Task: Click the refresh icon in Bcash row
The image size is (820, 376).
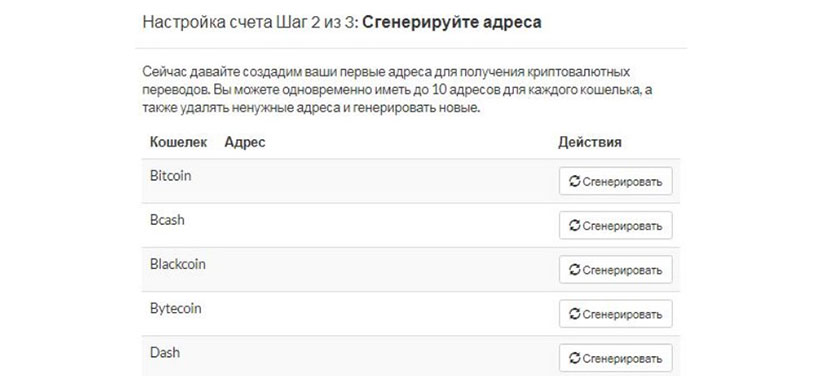Action: click(575, 225)
